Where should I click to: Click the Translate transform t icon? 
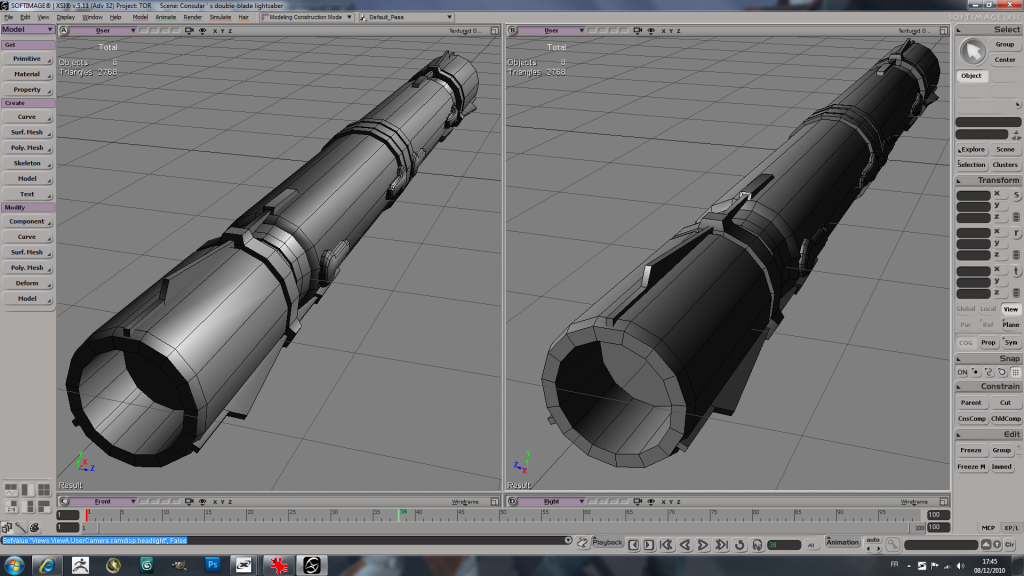[1016, 271]
